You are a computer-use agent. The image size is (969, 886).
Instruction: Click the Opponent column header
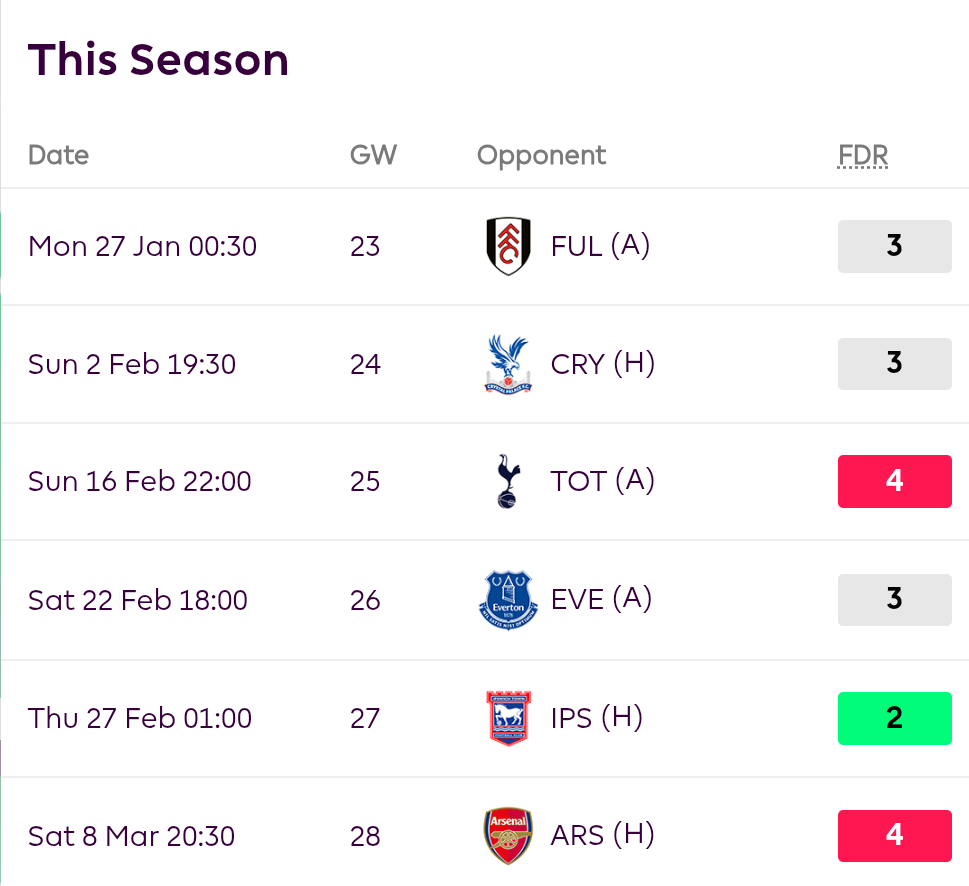pos(541,155)
